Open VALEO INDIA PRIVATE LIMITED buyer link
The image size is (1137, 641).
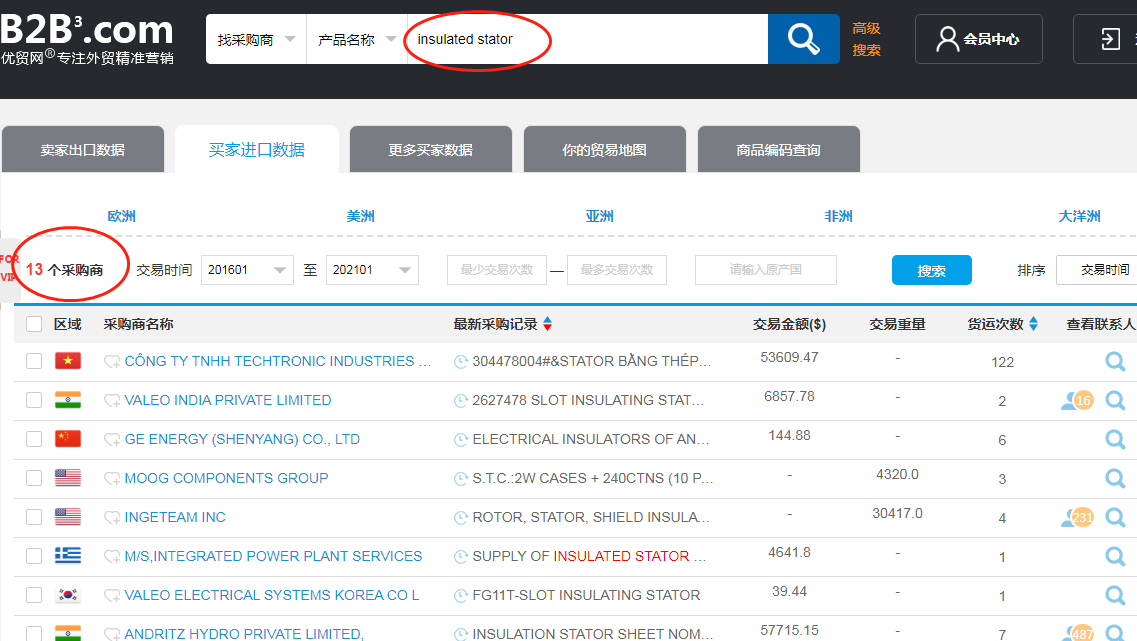(x=228, y=400)
